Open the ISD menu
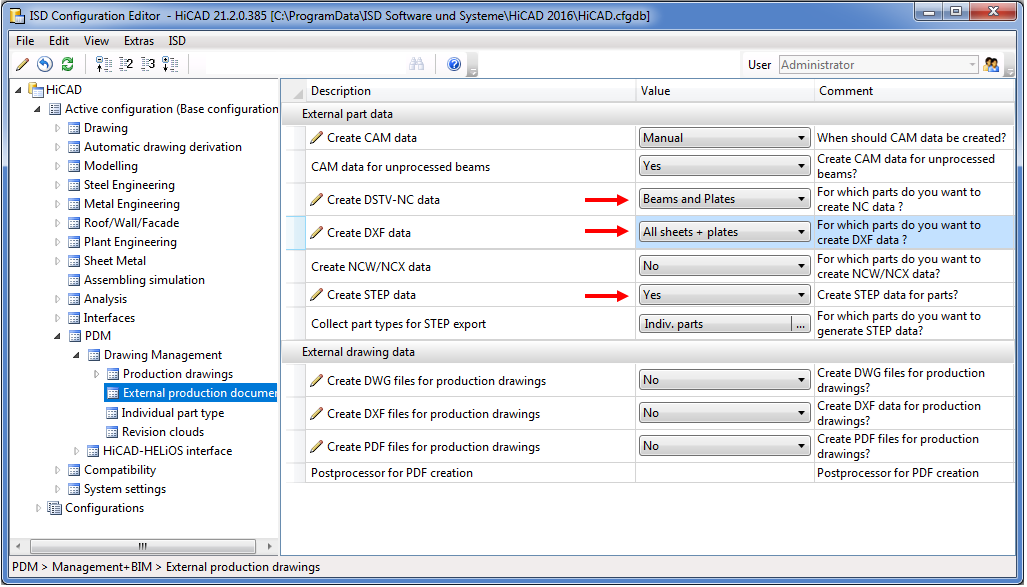The height and width of the screenshot is (587, 1027). coord(177,41)
